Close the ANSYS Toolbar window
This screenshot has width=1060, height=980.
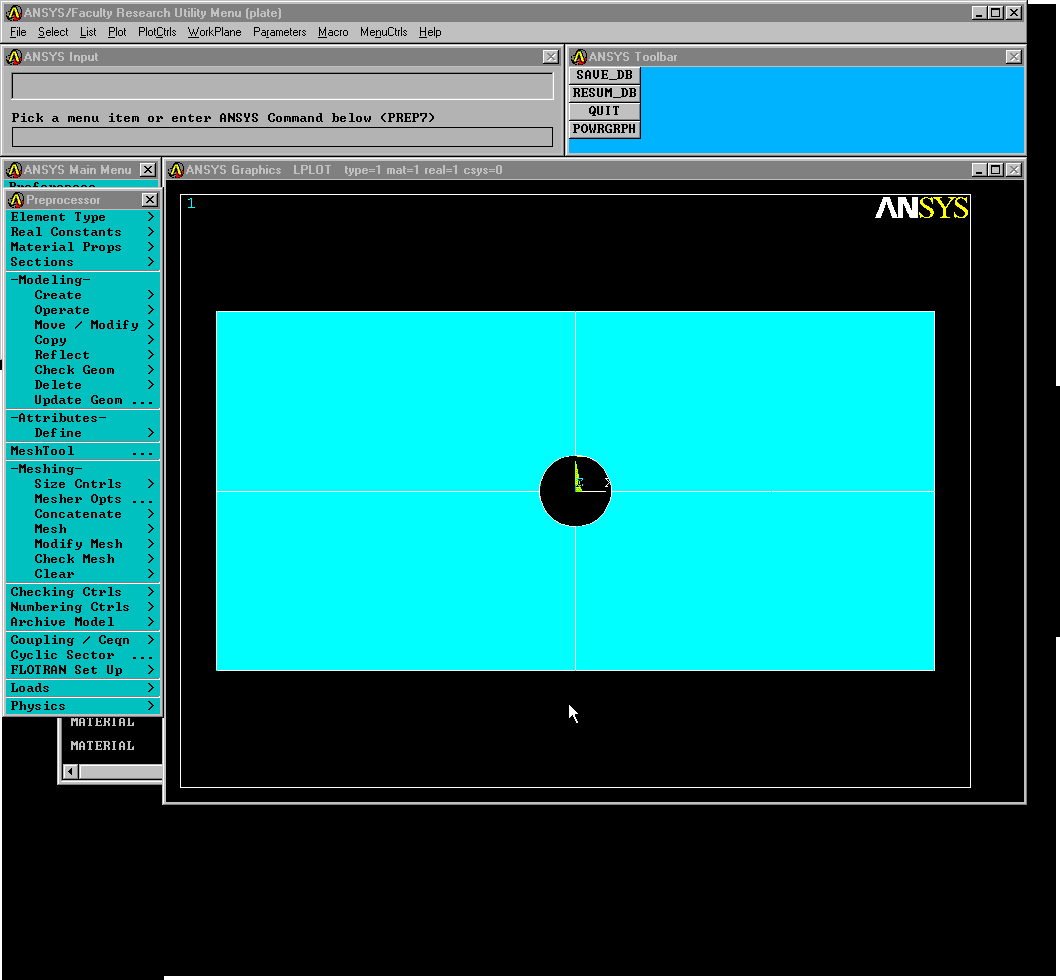[1013, 57]
